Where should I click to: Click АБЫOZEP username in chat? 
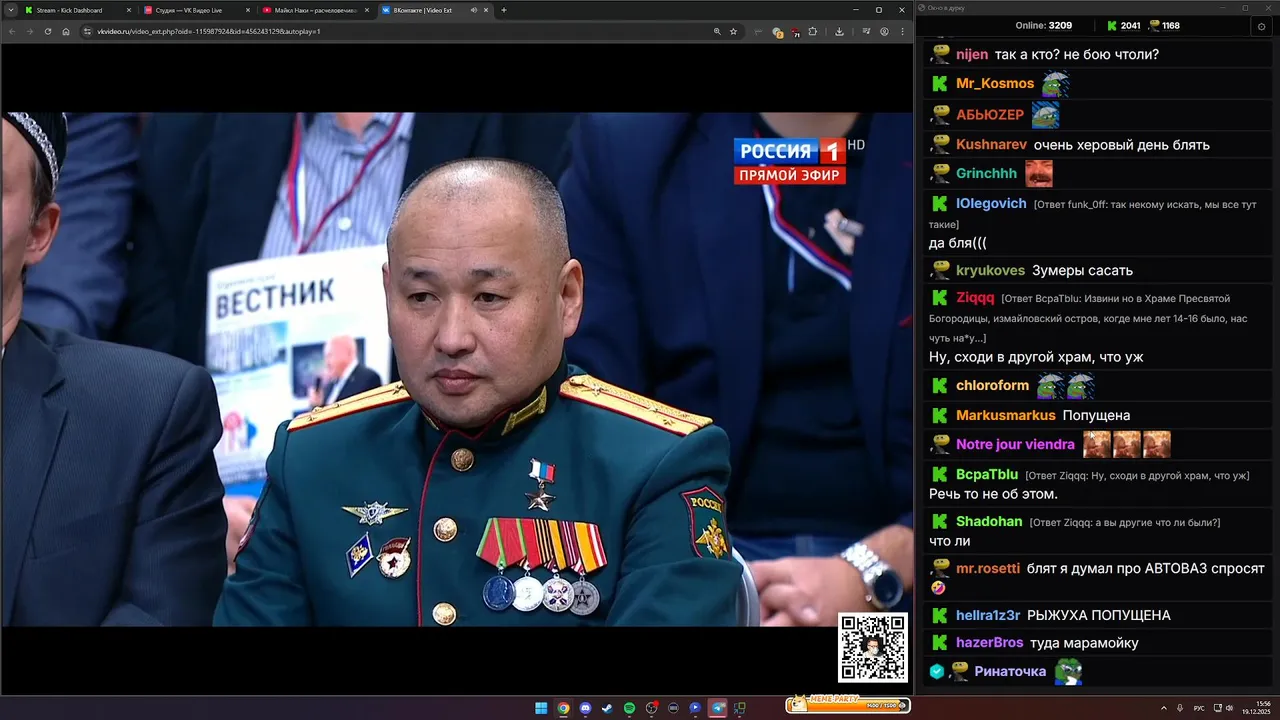click(x=990, y=115)
